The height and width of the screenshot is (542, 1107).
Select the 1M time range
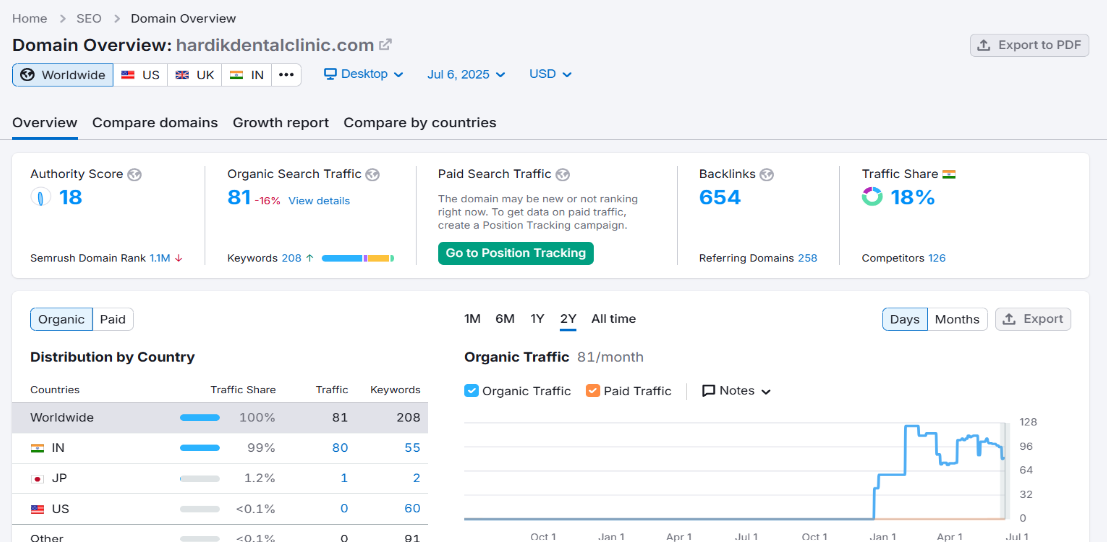point(472,319)
